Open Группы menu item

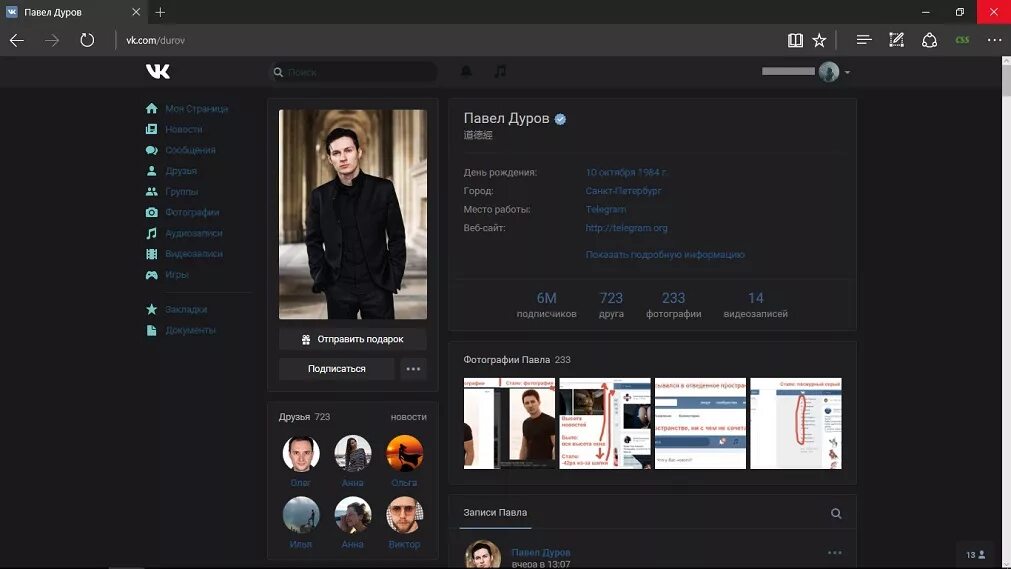tap(182, 192)
